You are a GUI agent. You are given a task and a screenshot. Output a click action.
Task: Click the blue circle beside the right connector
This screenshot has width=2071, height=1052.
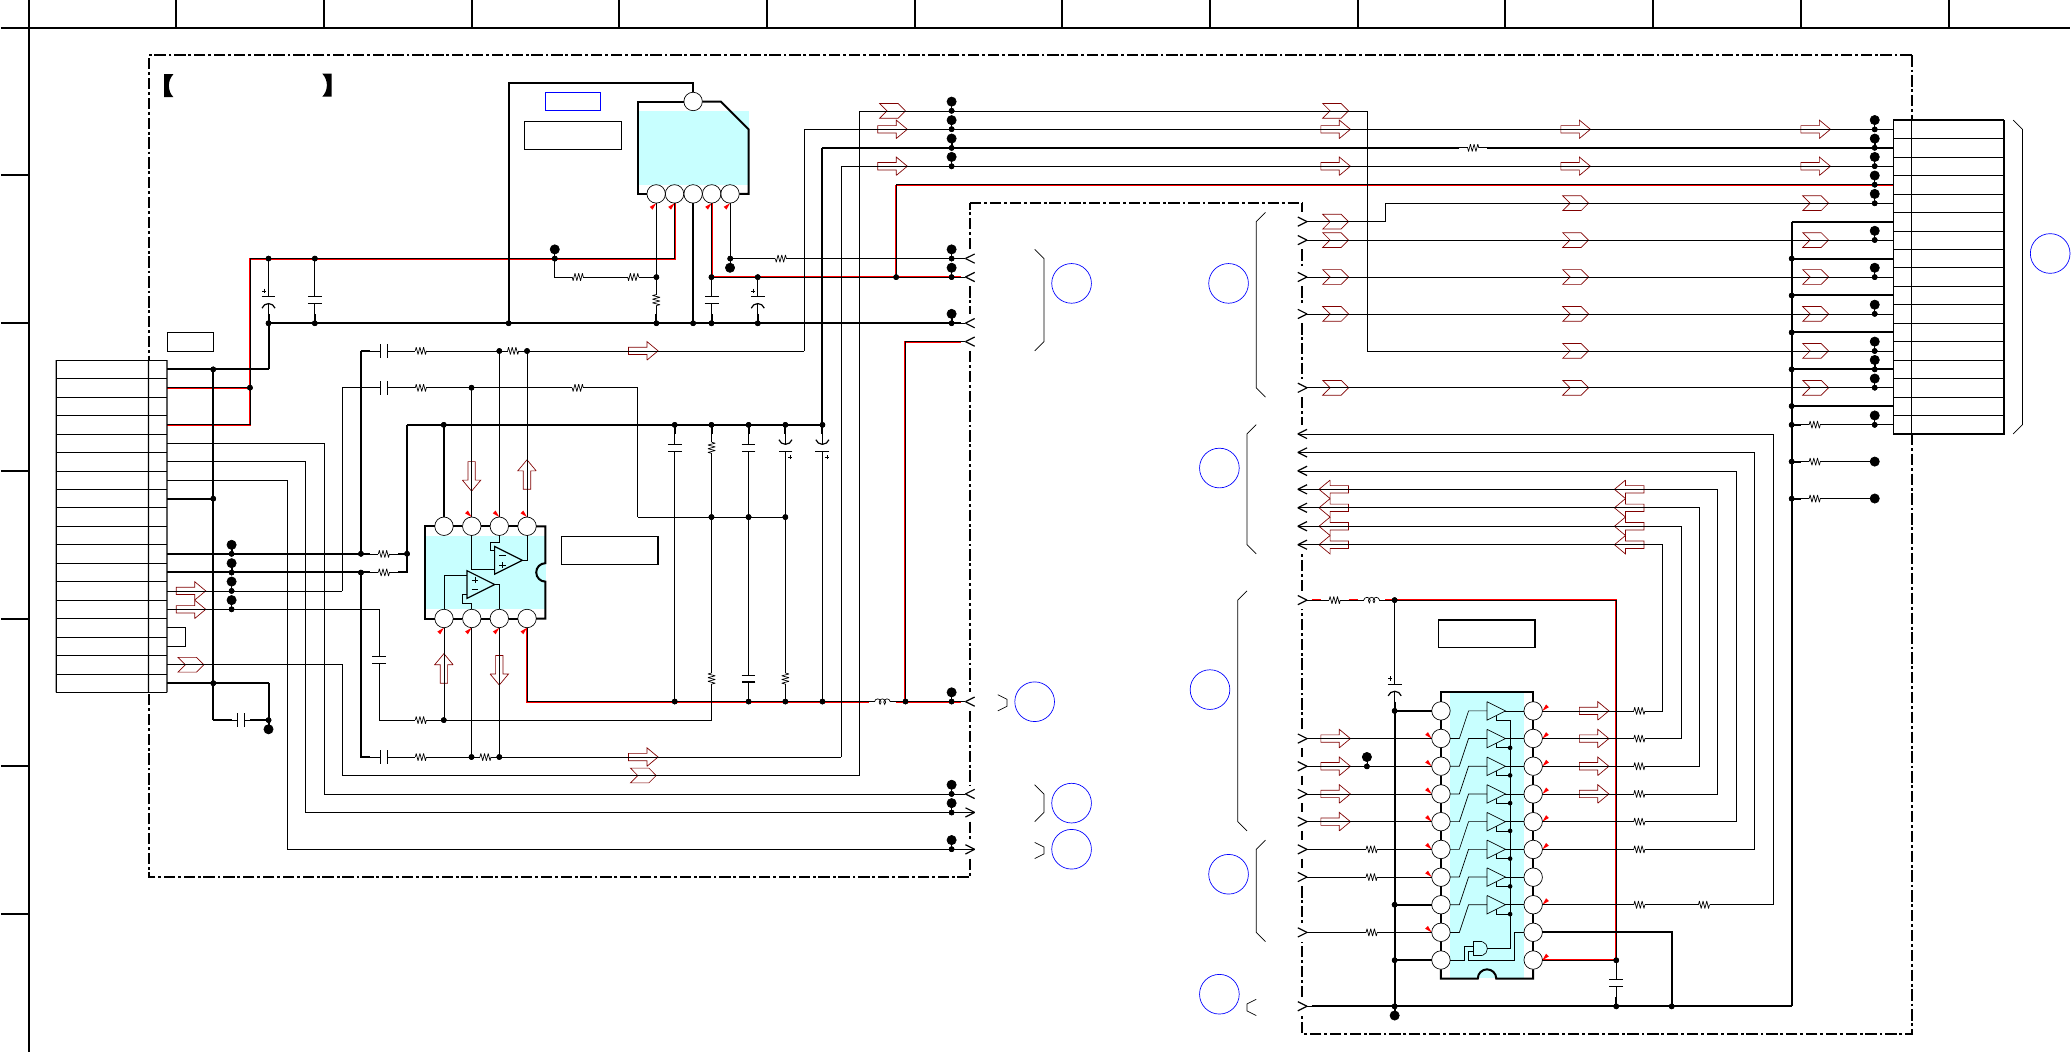pyautogui.click(x=2050, y=253)
